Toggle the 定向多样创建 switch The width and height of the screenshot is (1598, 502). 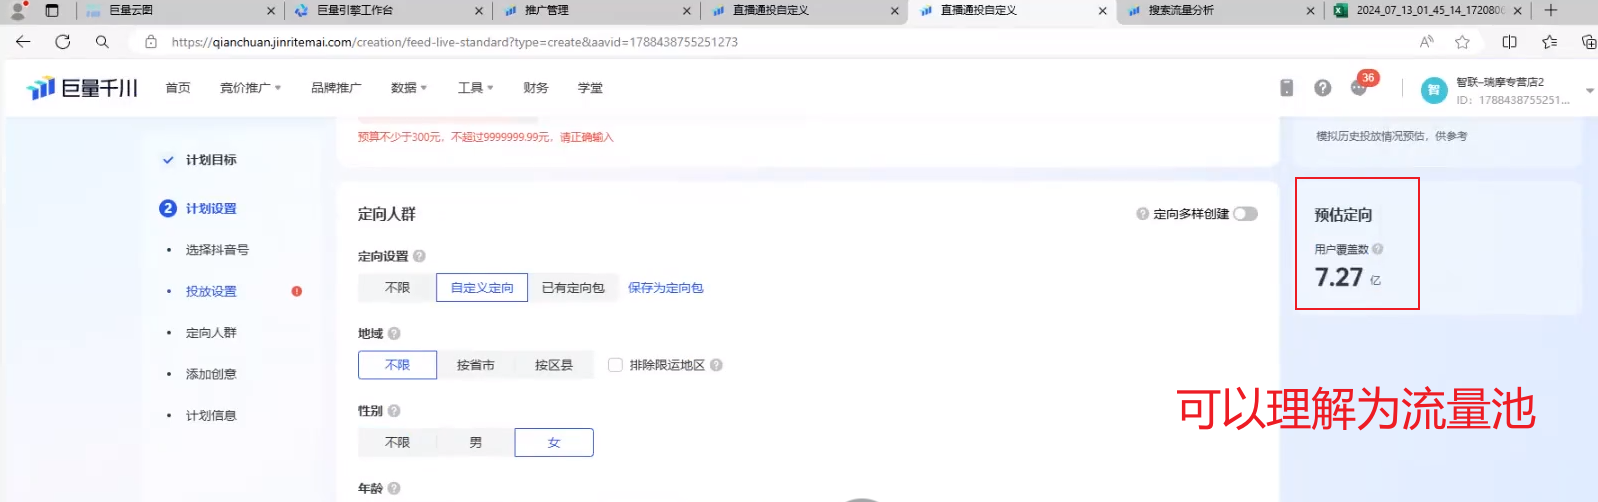coord(1245,214)
